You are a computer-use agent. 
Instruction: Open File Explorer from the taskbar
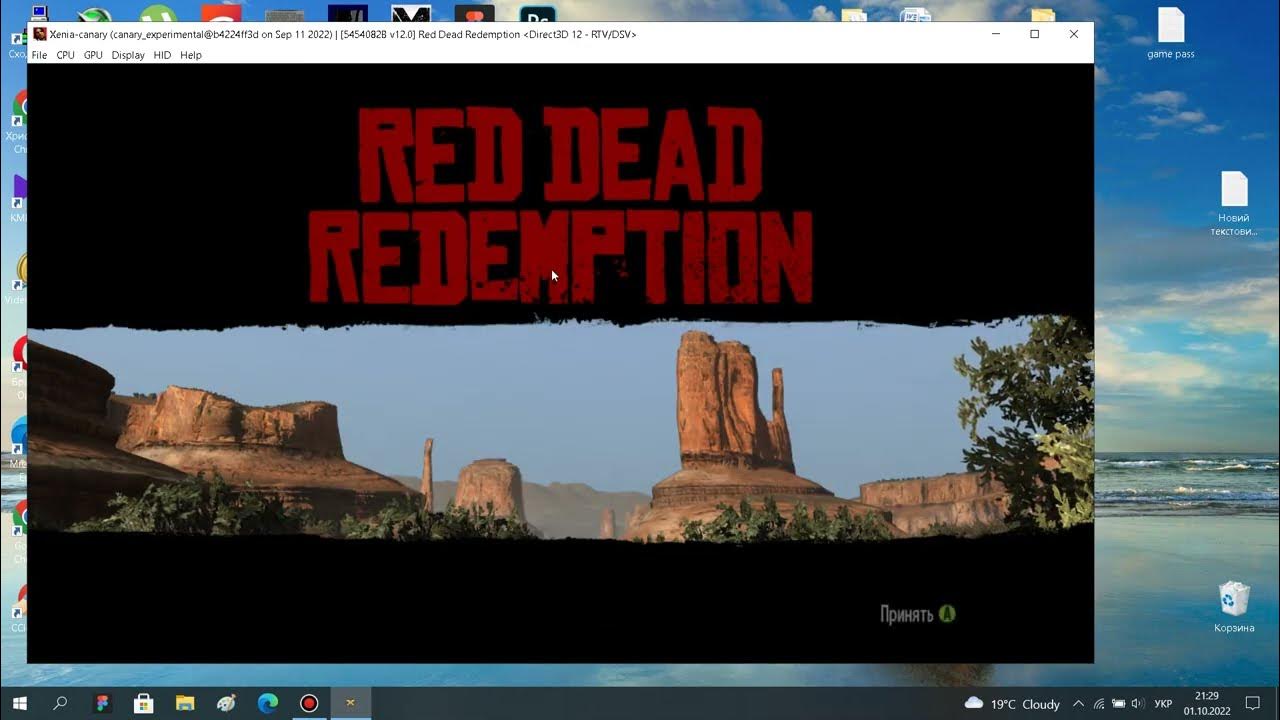pos(184,703)
